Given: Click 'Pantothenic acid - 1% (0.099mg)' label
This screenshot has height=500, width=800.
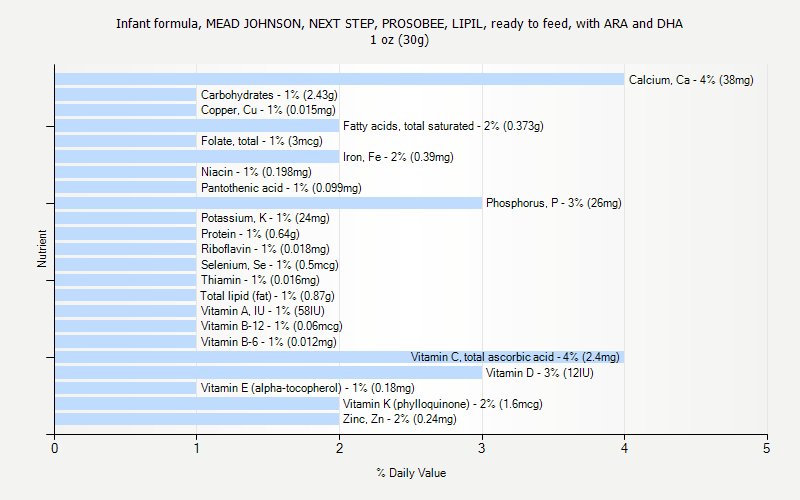Looking at the screenshot, I should click(x=281, y=188).
